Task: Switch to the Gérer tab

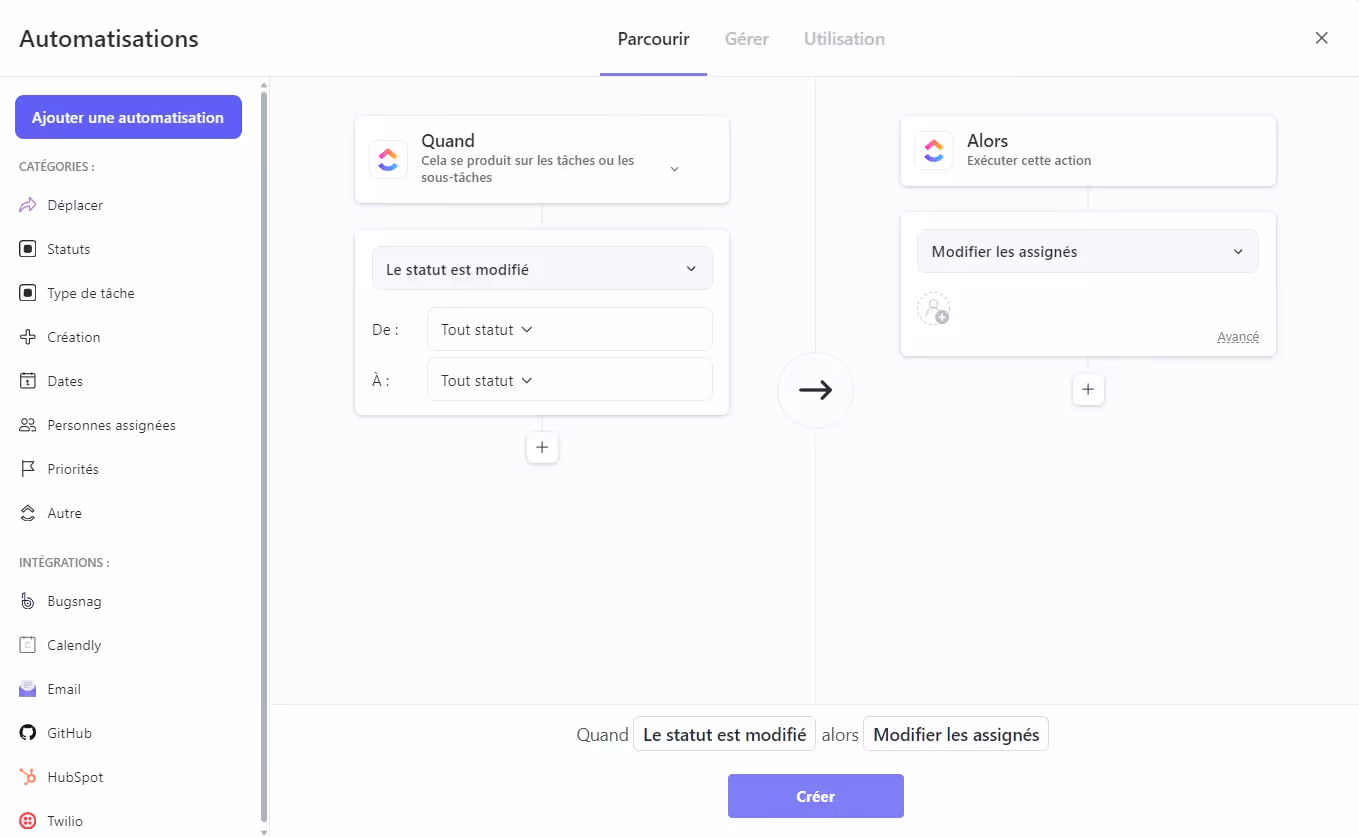Action: point(746,38)
